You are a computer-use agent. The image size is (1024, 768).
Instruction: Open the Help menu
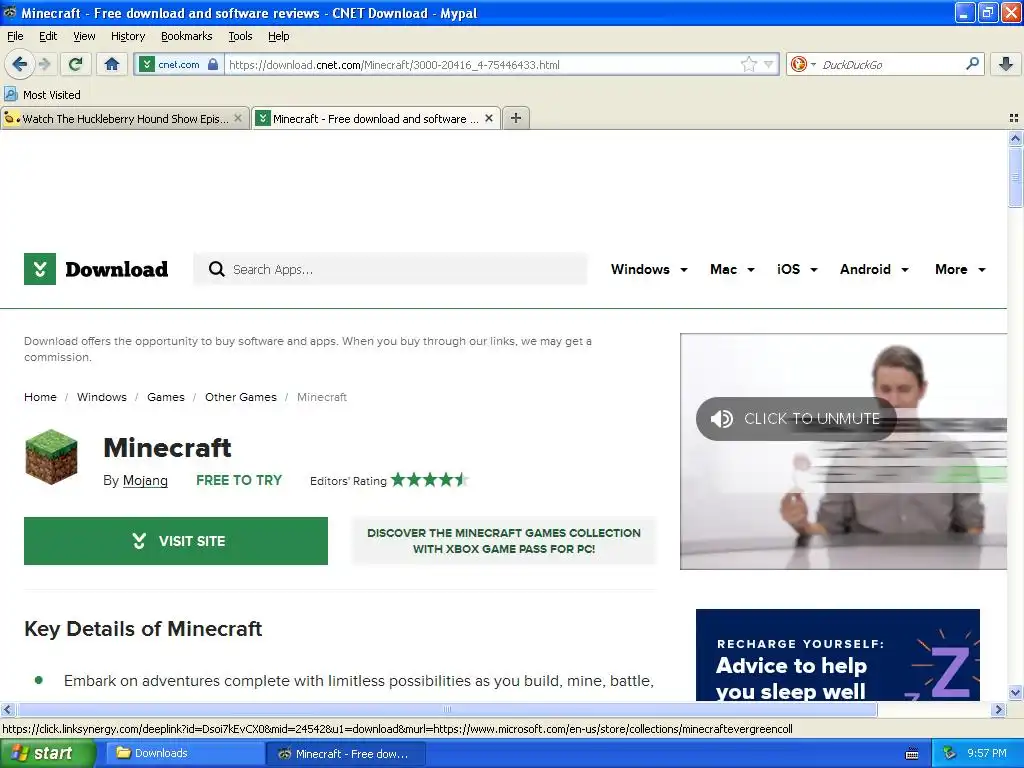click(x=279, y=36)
